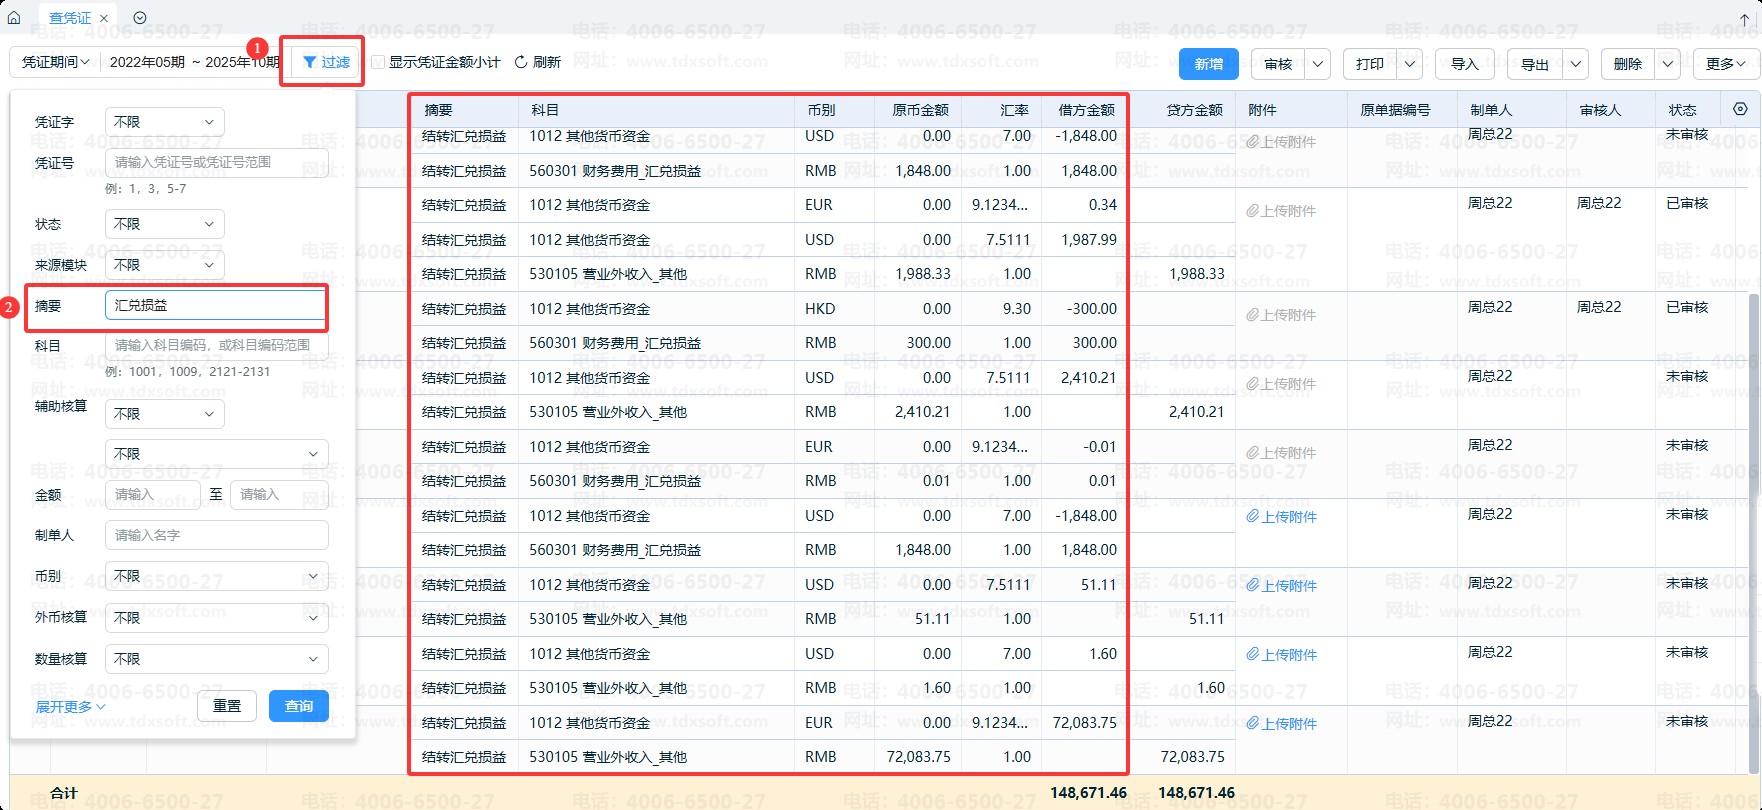Expand the 币别 dropdown in the filter panel
The width and height of the screenshot is (1762, 810).
click(216, 577)
